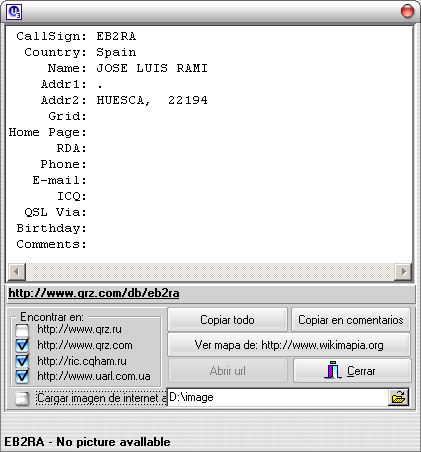Click the Phone: label
The image size is (421, 452).
64,164
